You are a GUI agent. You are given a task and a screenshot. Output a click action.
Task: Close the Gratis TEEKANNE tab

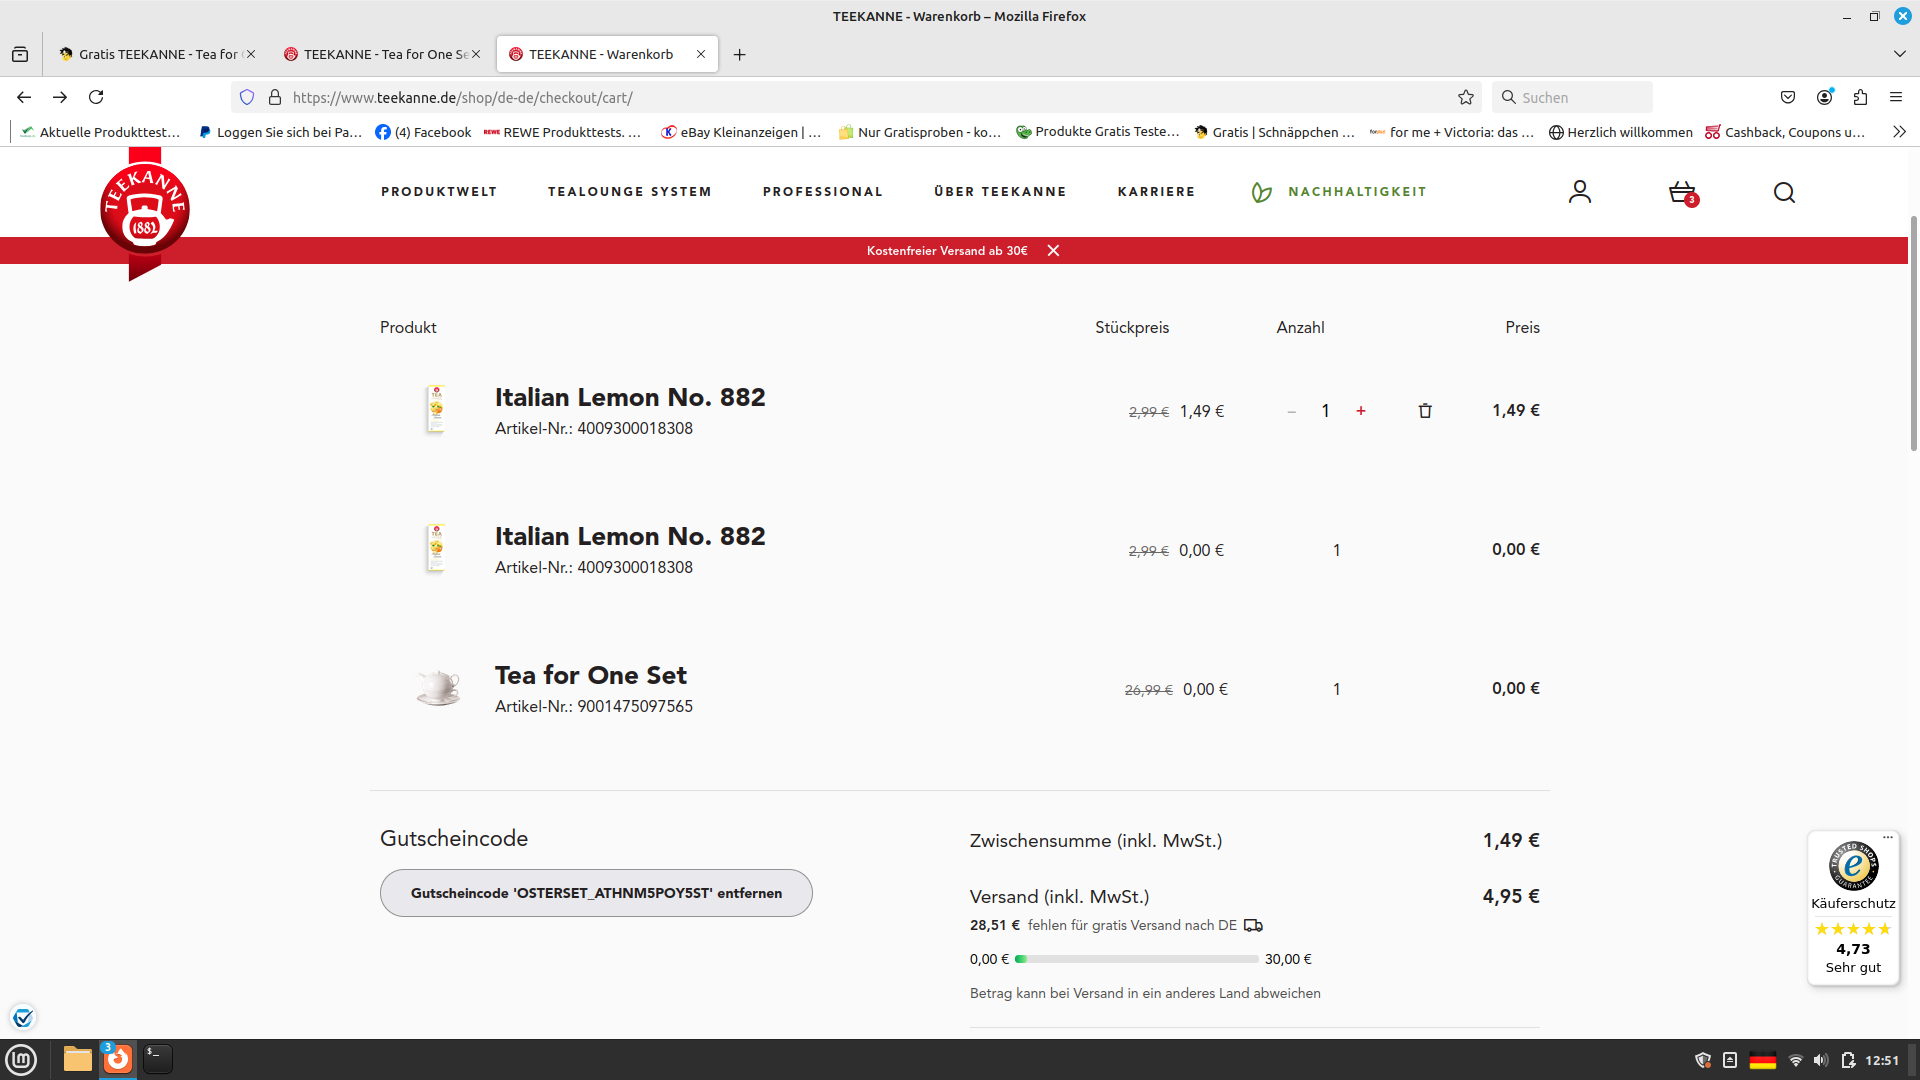pyautogui.click(x=251, y=54)
